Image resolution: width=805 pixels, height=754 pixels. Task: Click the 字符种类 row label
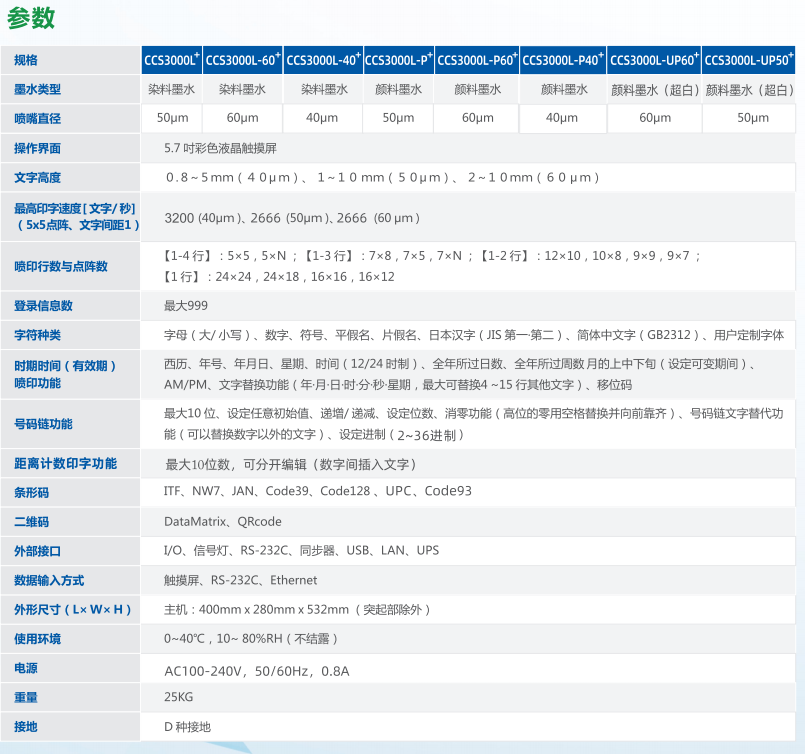[37, 335]
